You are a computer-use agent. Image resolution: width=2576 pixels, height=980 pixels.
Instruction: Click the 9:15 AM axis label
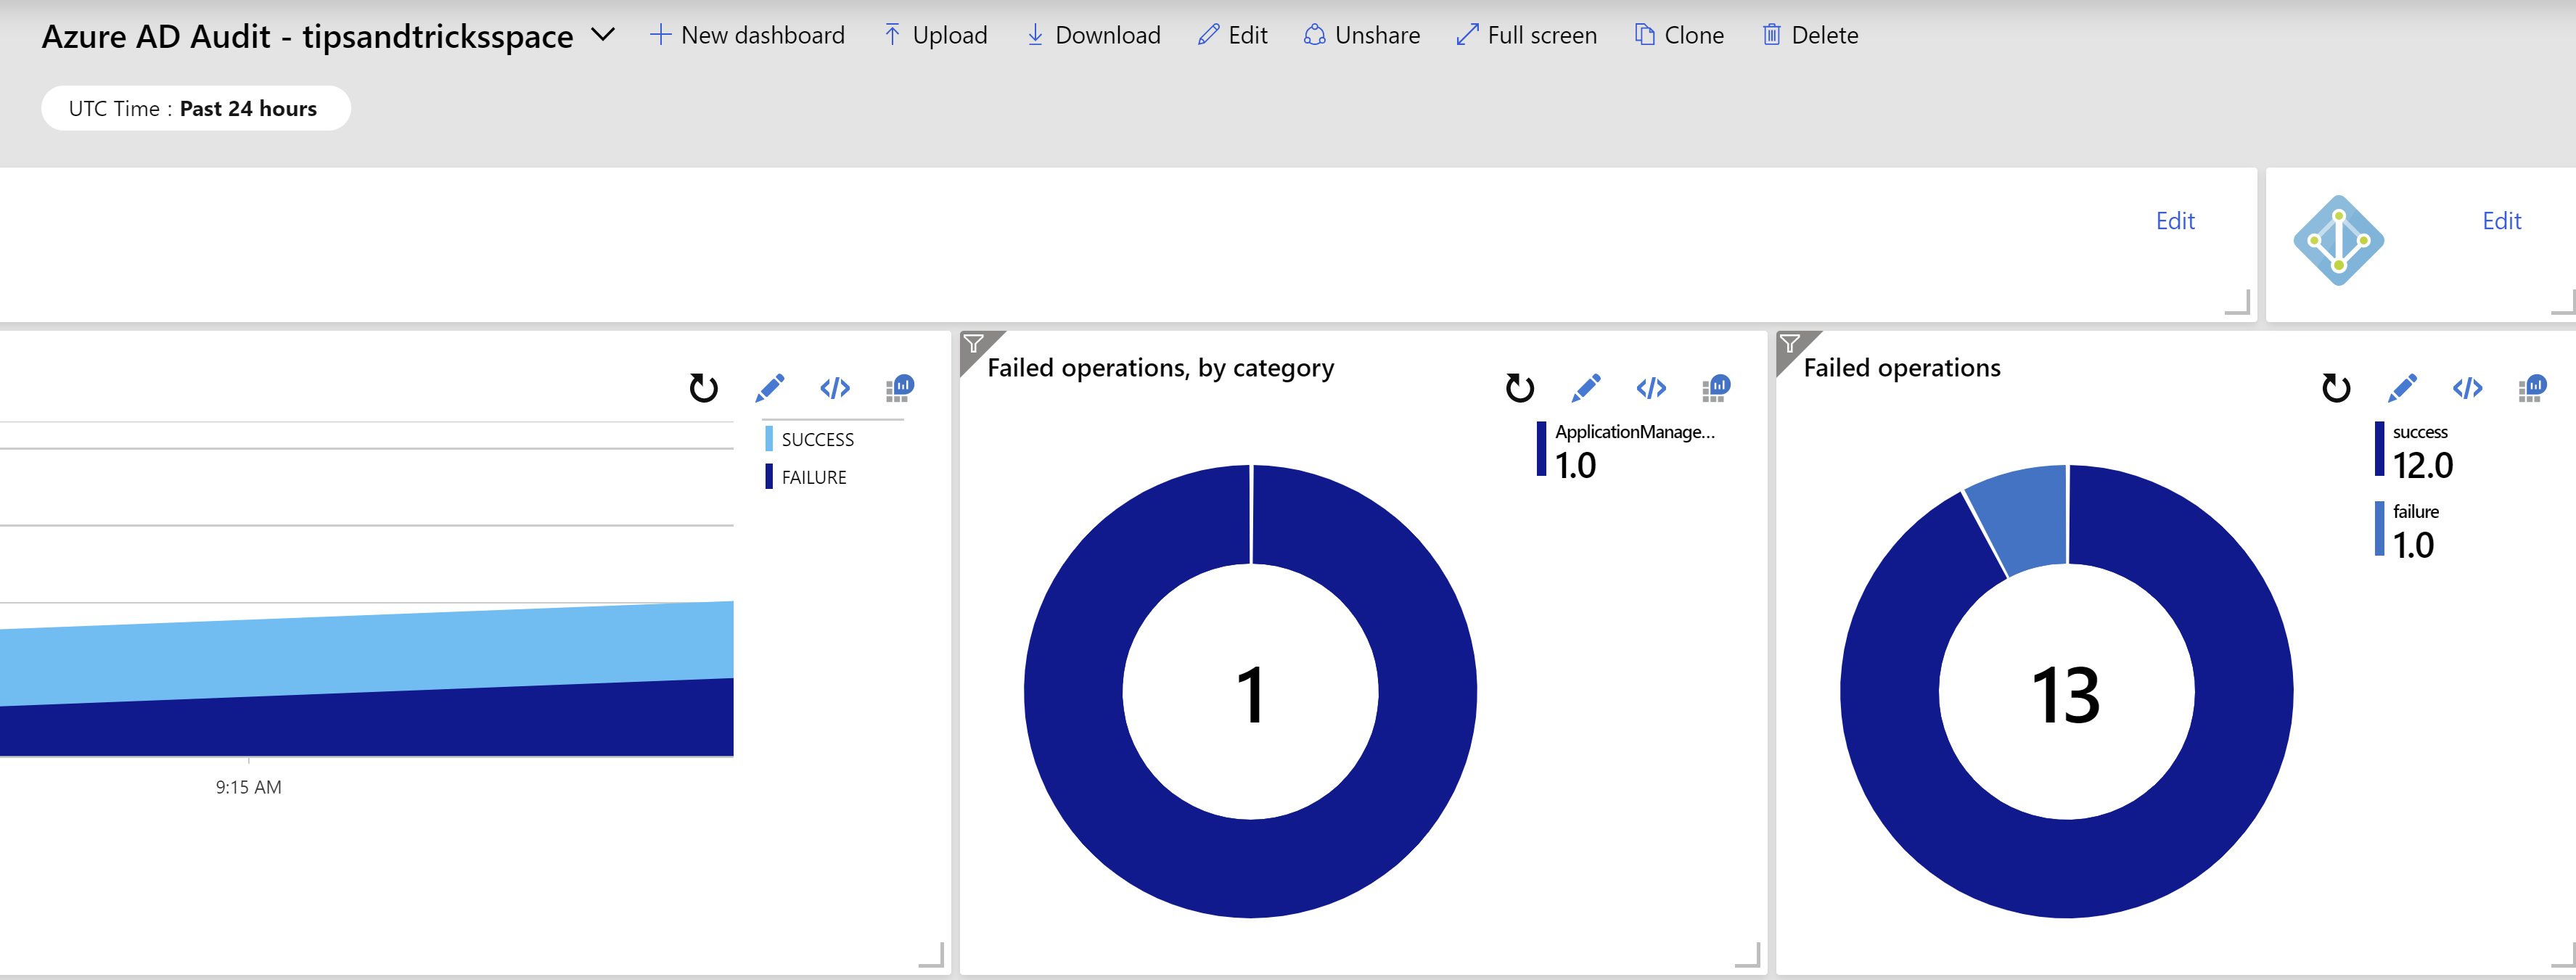[x=248, y=787]
